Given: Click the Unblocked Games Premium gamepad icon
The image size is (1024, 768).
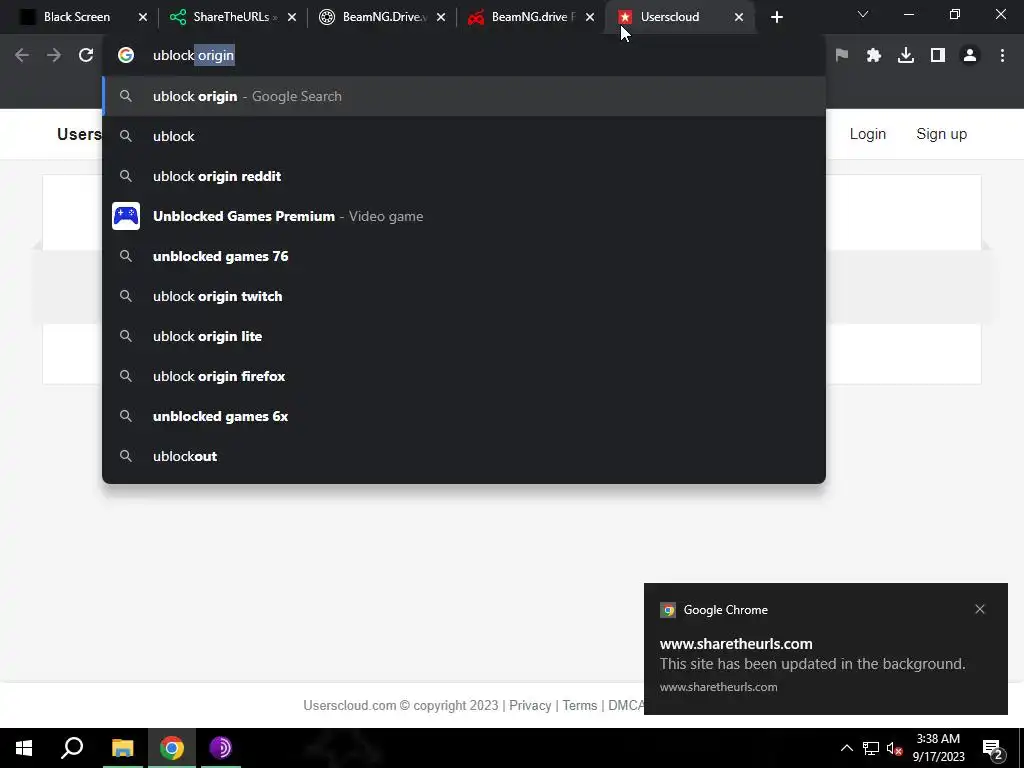Looking at the screenshot, I should click(x=126, y=216).
